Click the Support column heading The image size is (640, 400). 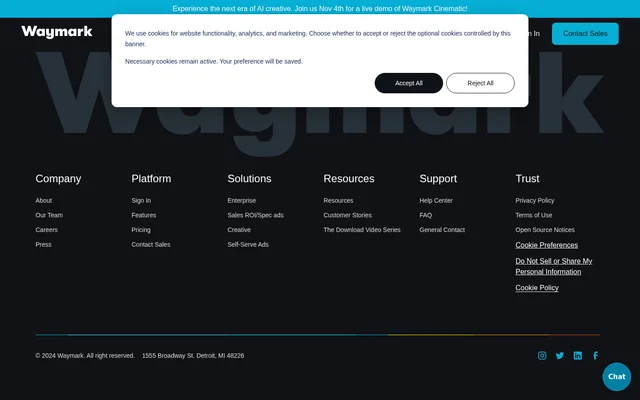click(438, 179)
